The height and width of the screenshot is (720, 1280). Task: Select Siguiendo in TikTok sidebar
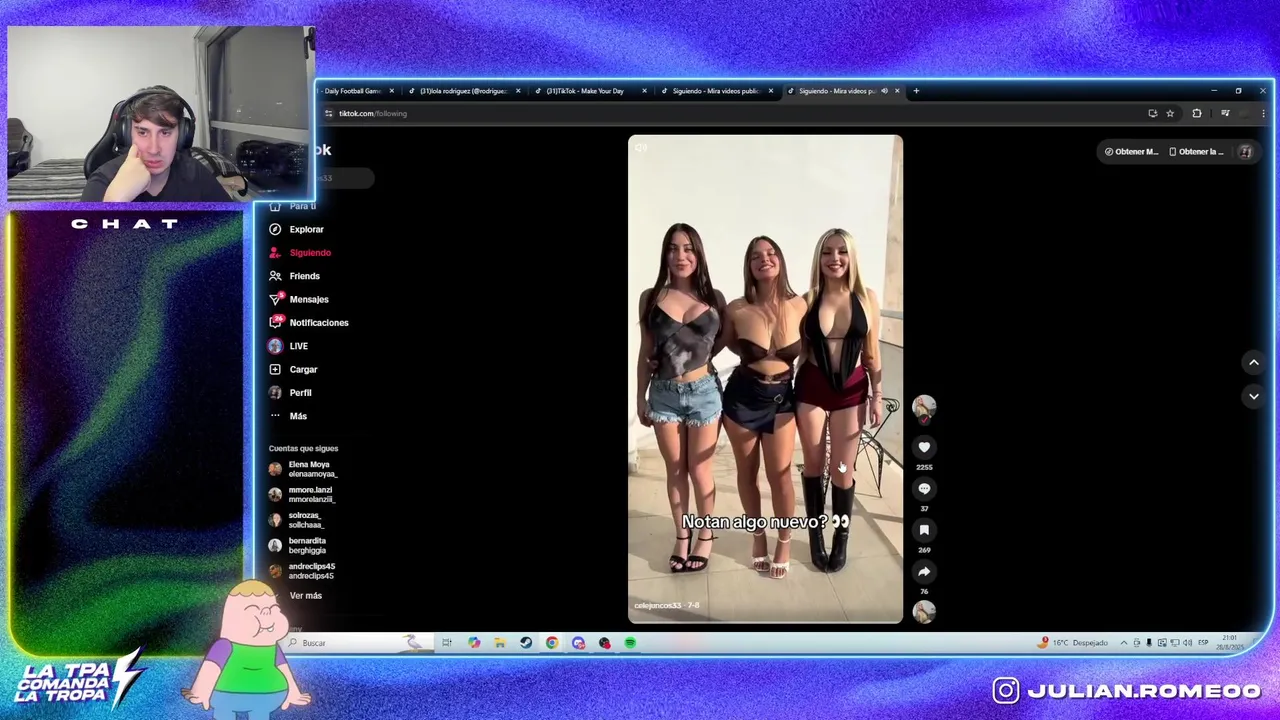click(310, 253)
